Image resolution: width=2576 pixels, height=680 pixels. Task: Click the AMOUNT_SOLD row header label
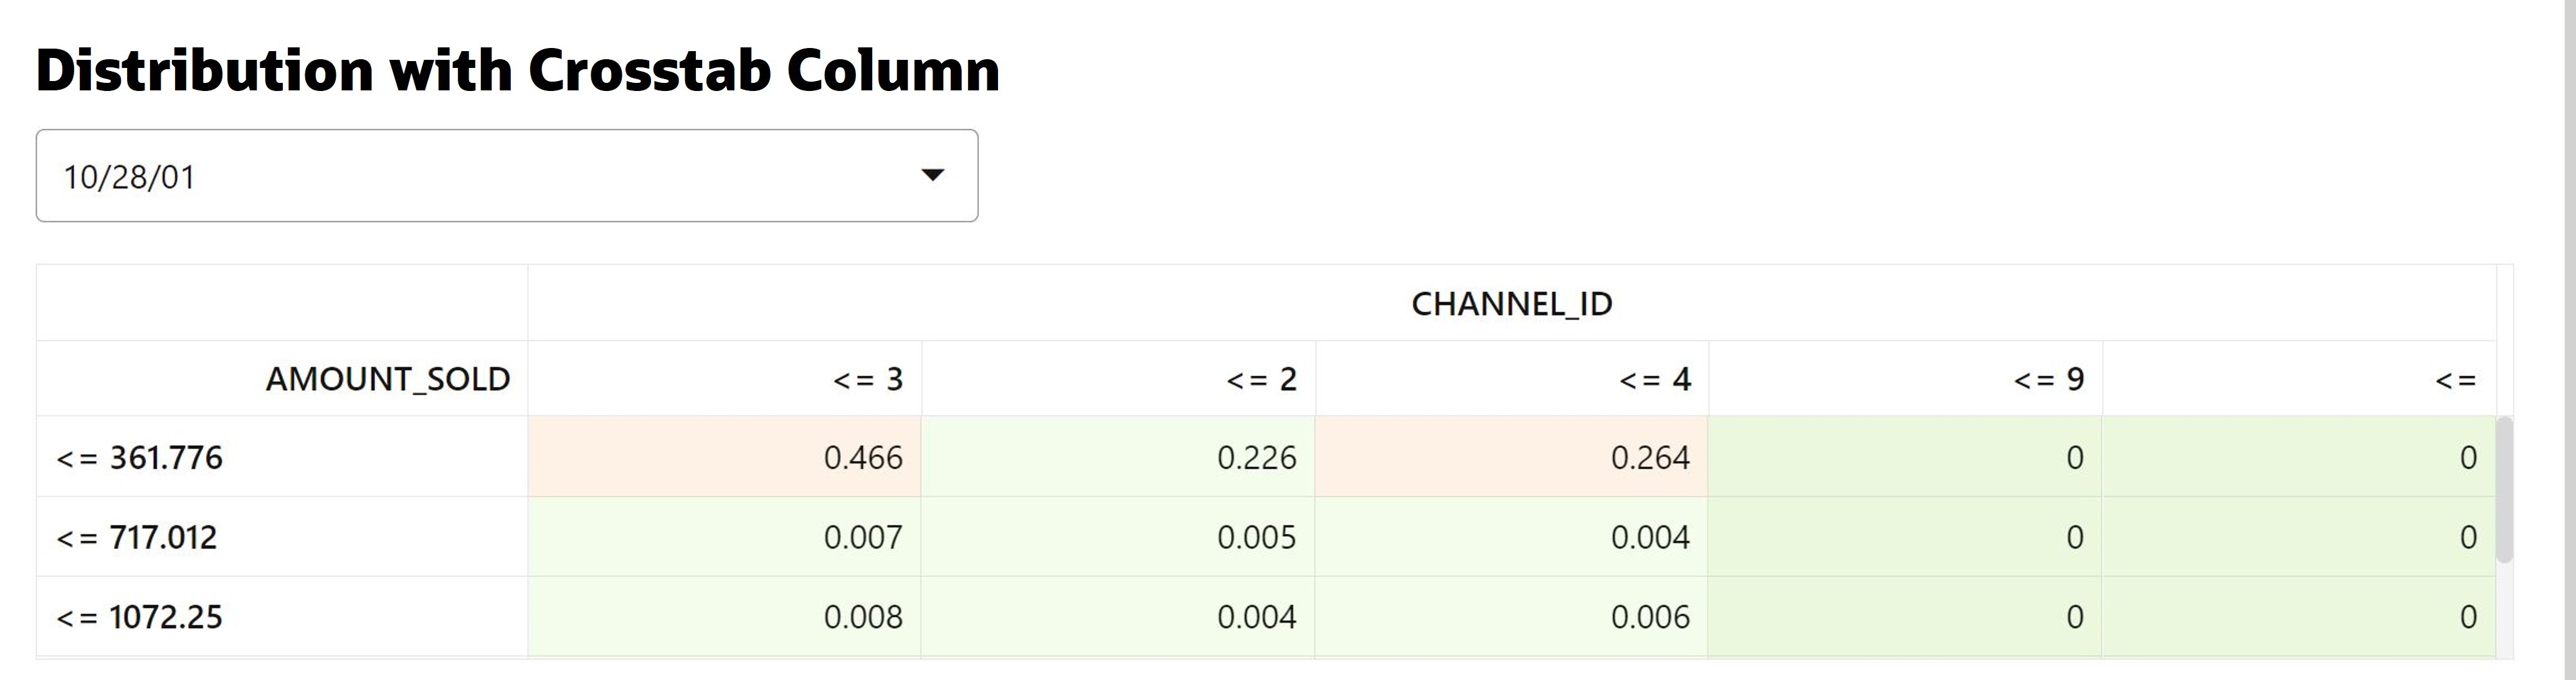tap(388, 379)
